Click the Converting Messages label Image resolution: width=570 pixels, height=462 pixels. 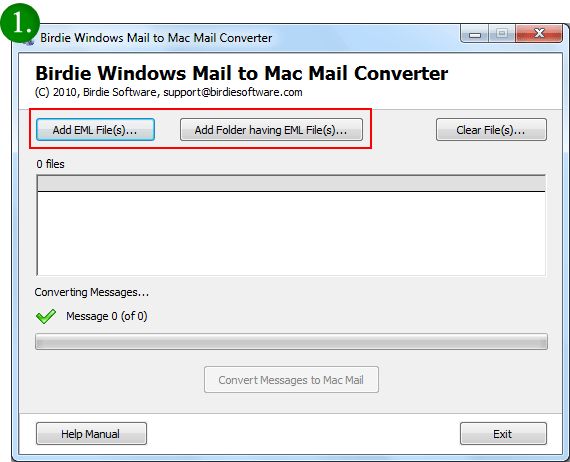click(x=92, y=292)
